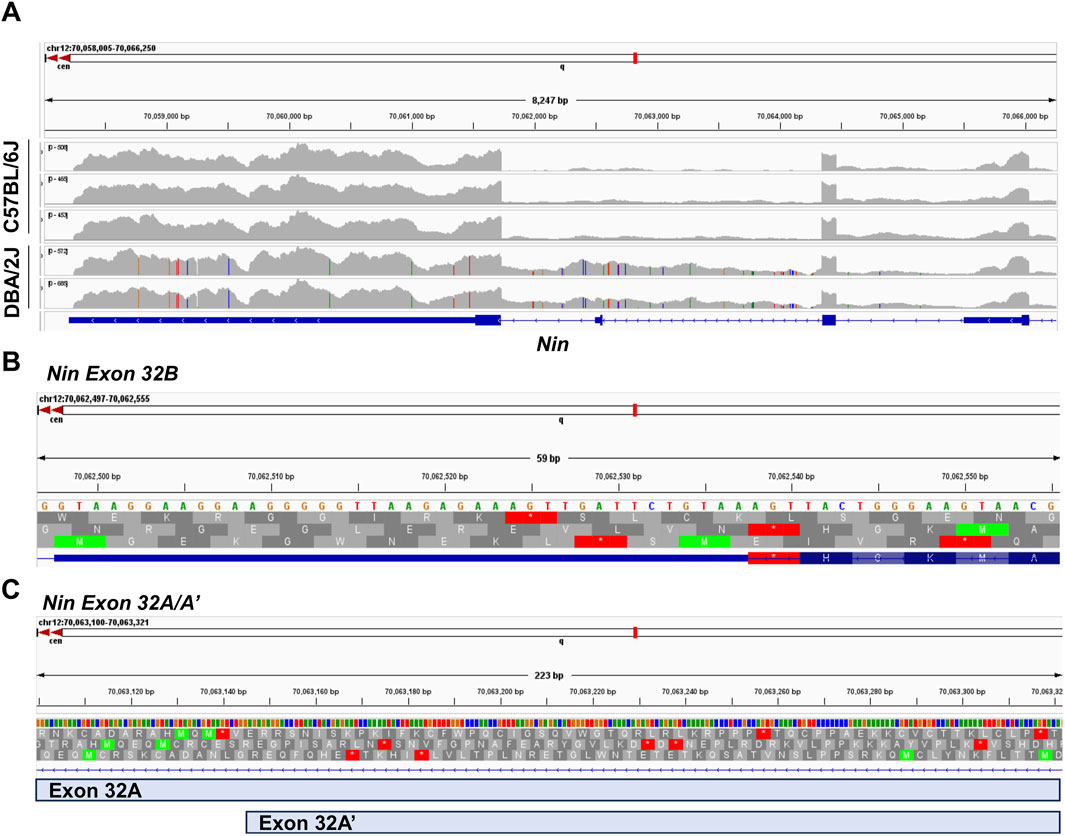1065x836 pixels.
Task: Click the centromere triangles in panel B ideogram
Action: click(x=51, y=410)
